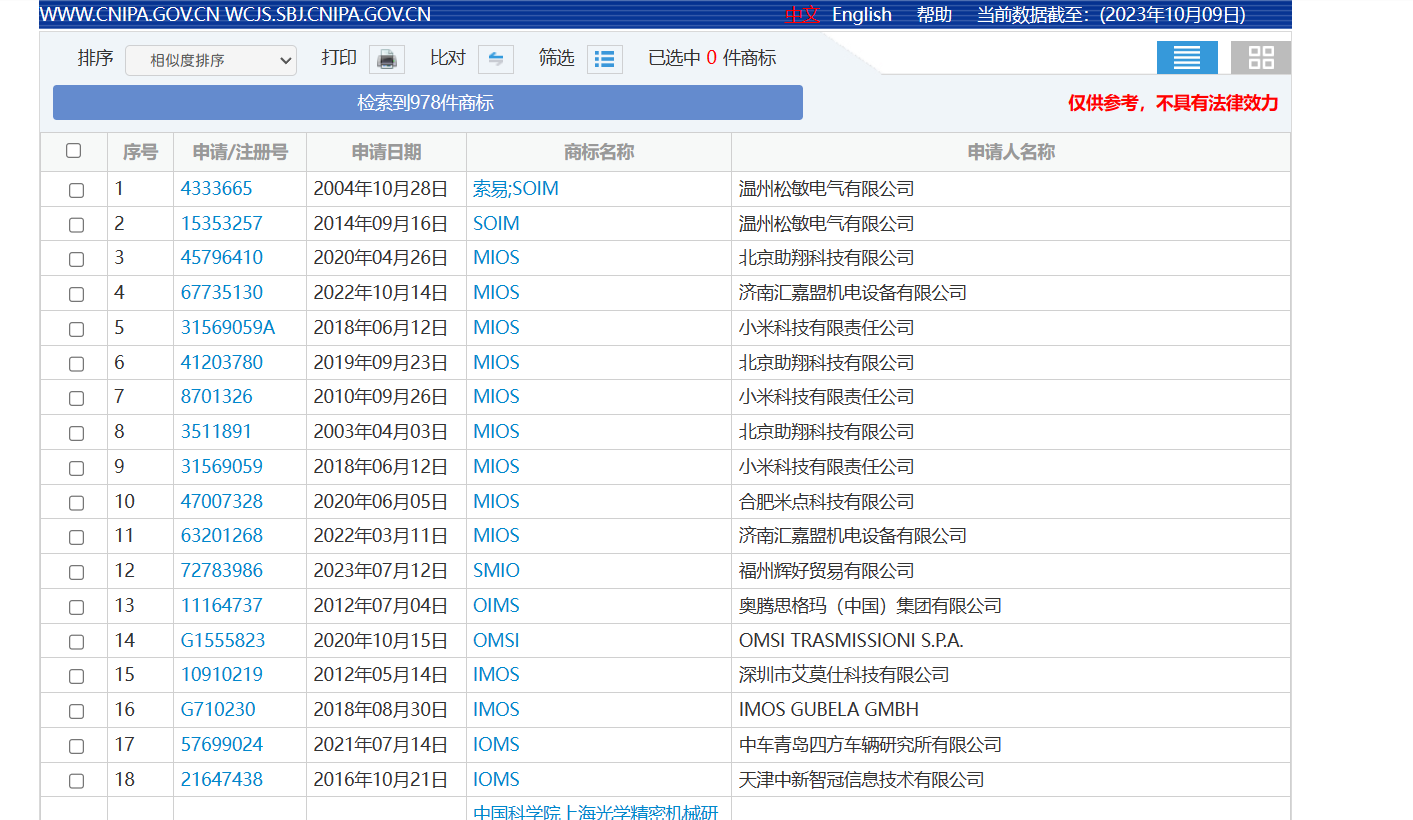Screen dimensions: 1413x820
Task: Open registration number 8701326
Action: click(x=216, y=396)
